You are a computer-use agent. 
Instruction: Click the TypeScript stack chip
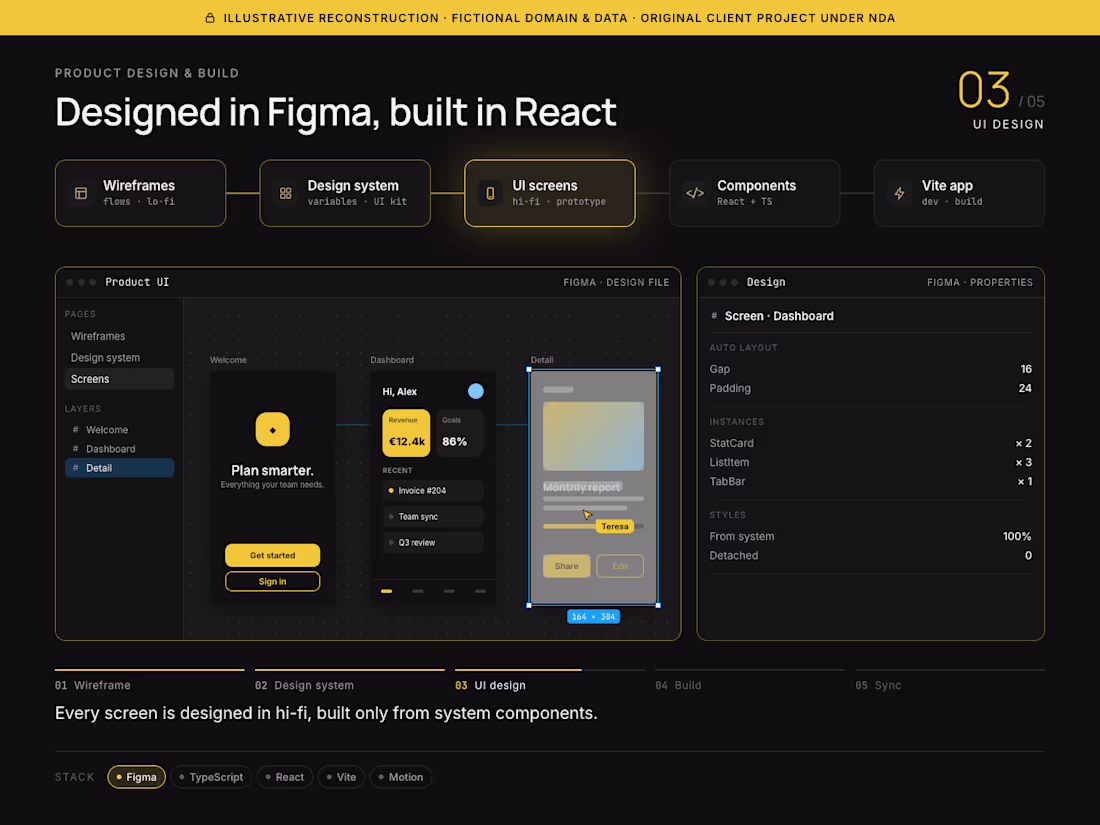[x=211, y=777]
